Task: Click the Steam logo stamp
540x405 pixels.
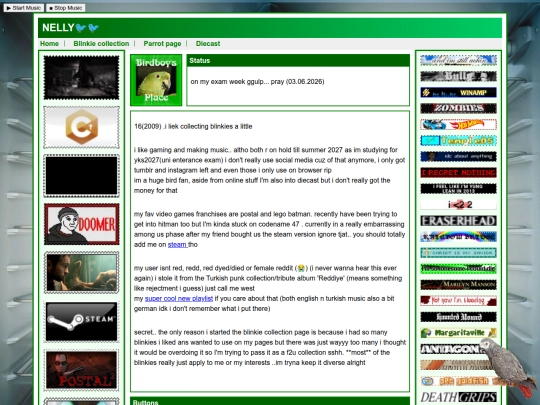Action: [82, 321]
